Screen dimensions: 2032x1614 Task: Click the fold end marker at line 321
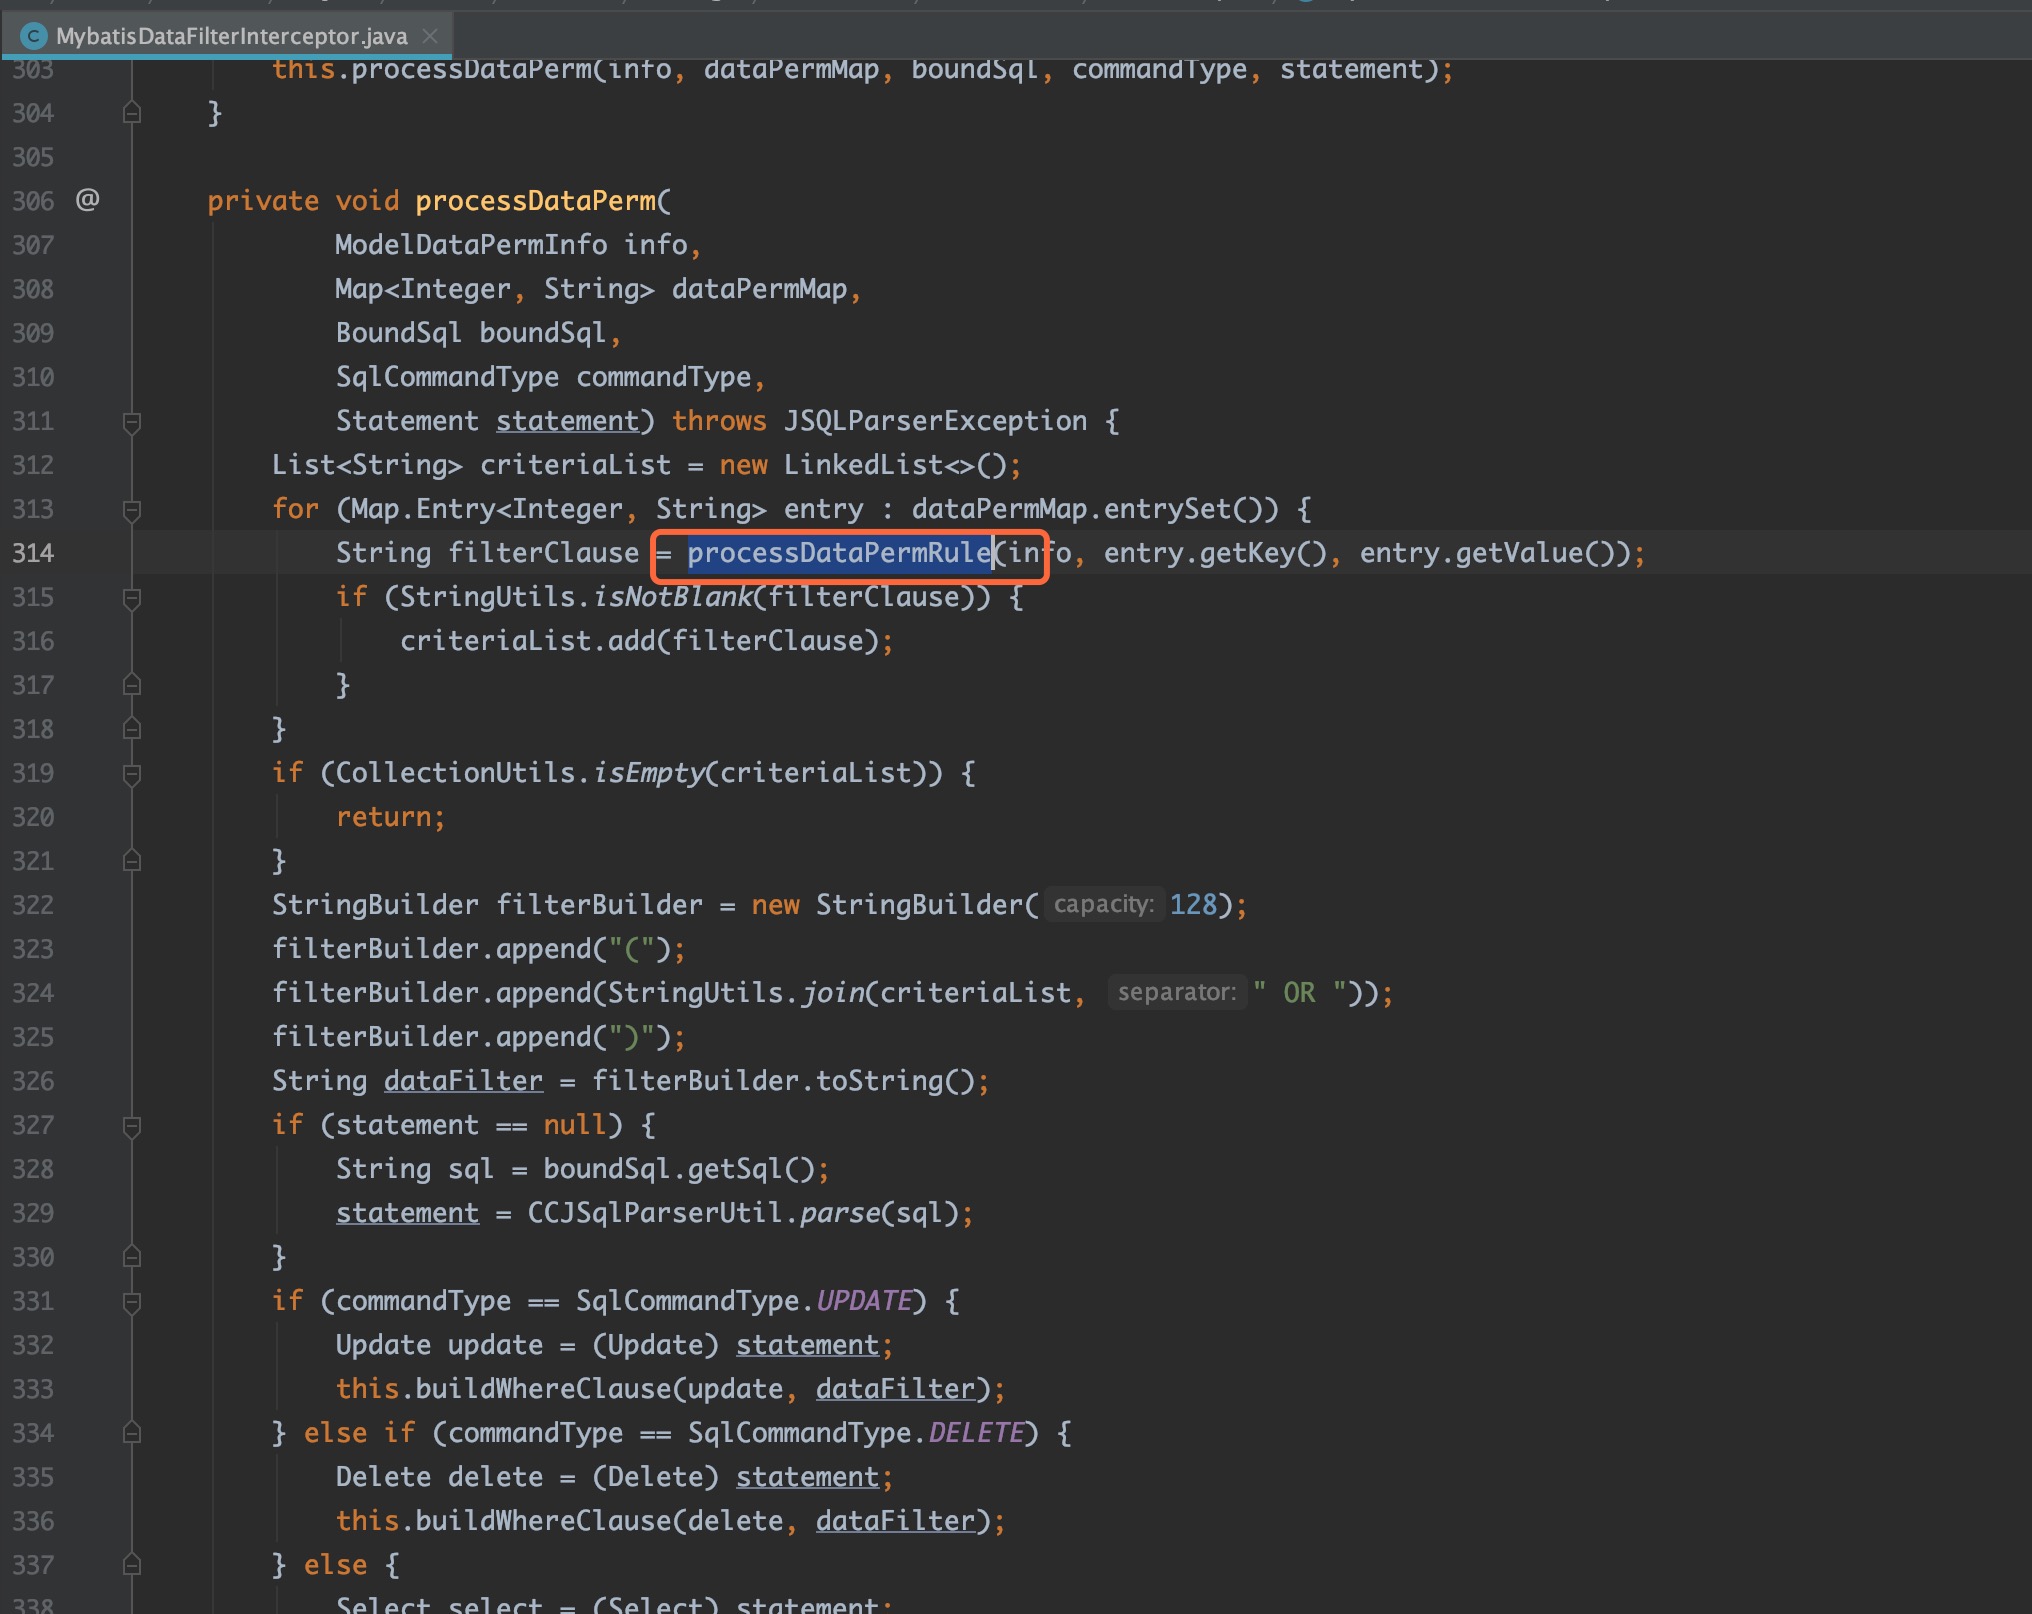[x=131, y=861]
